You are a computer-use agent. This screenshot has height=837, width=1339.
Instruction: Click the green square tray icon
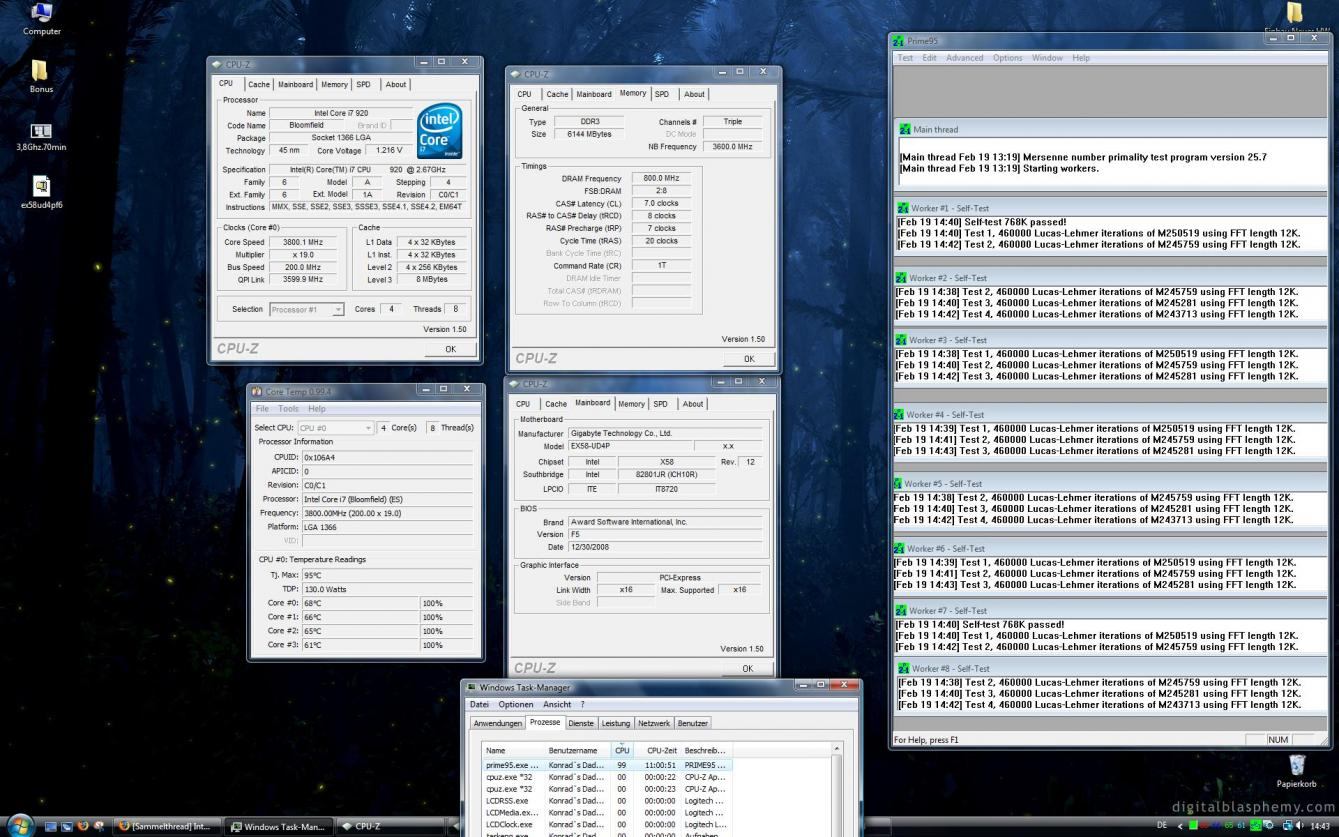coord(1192,827)
